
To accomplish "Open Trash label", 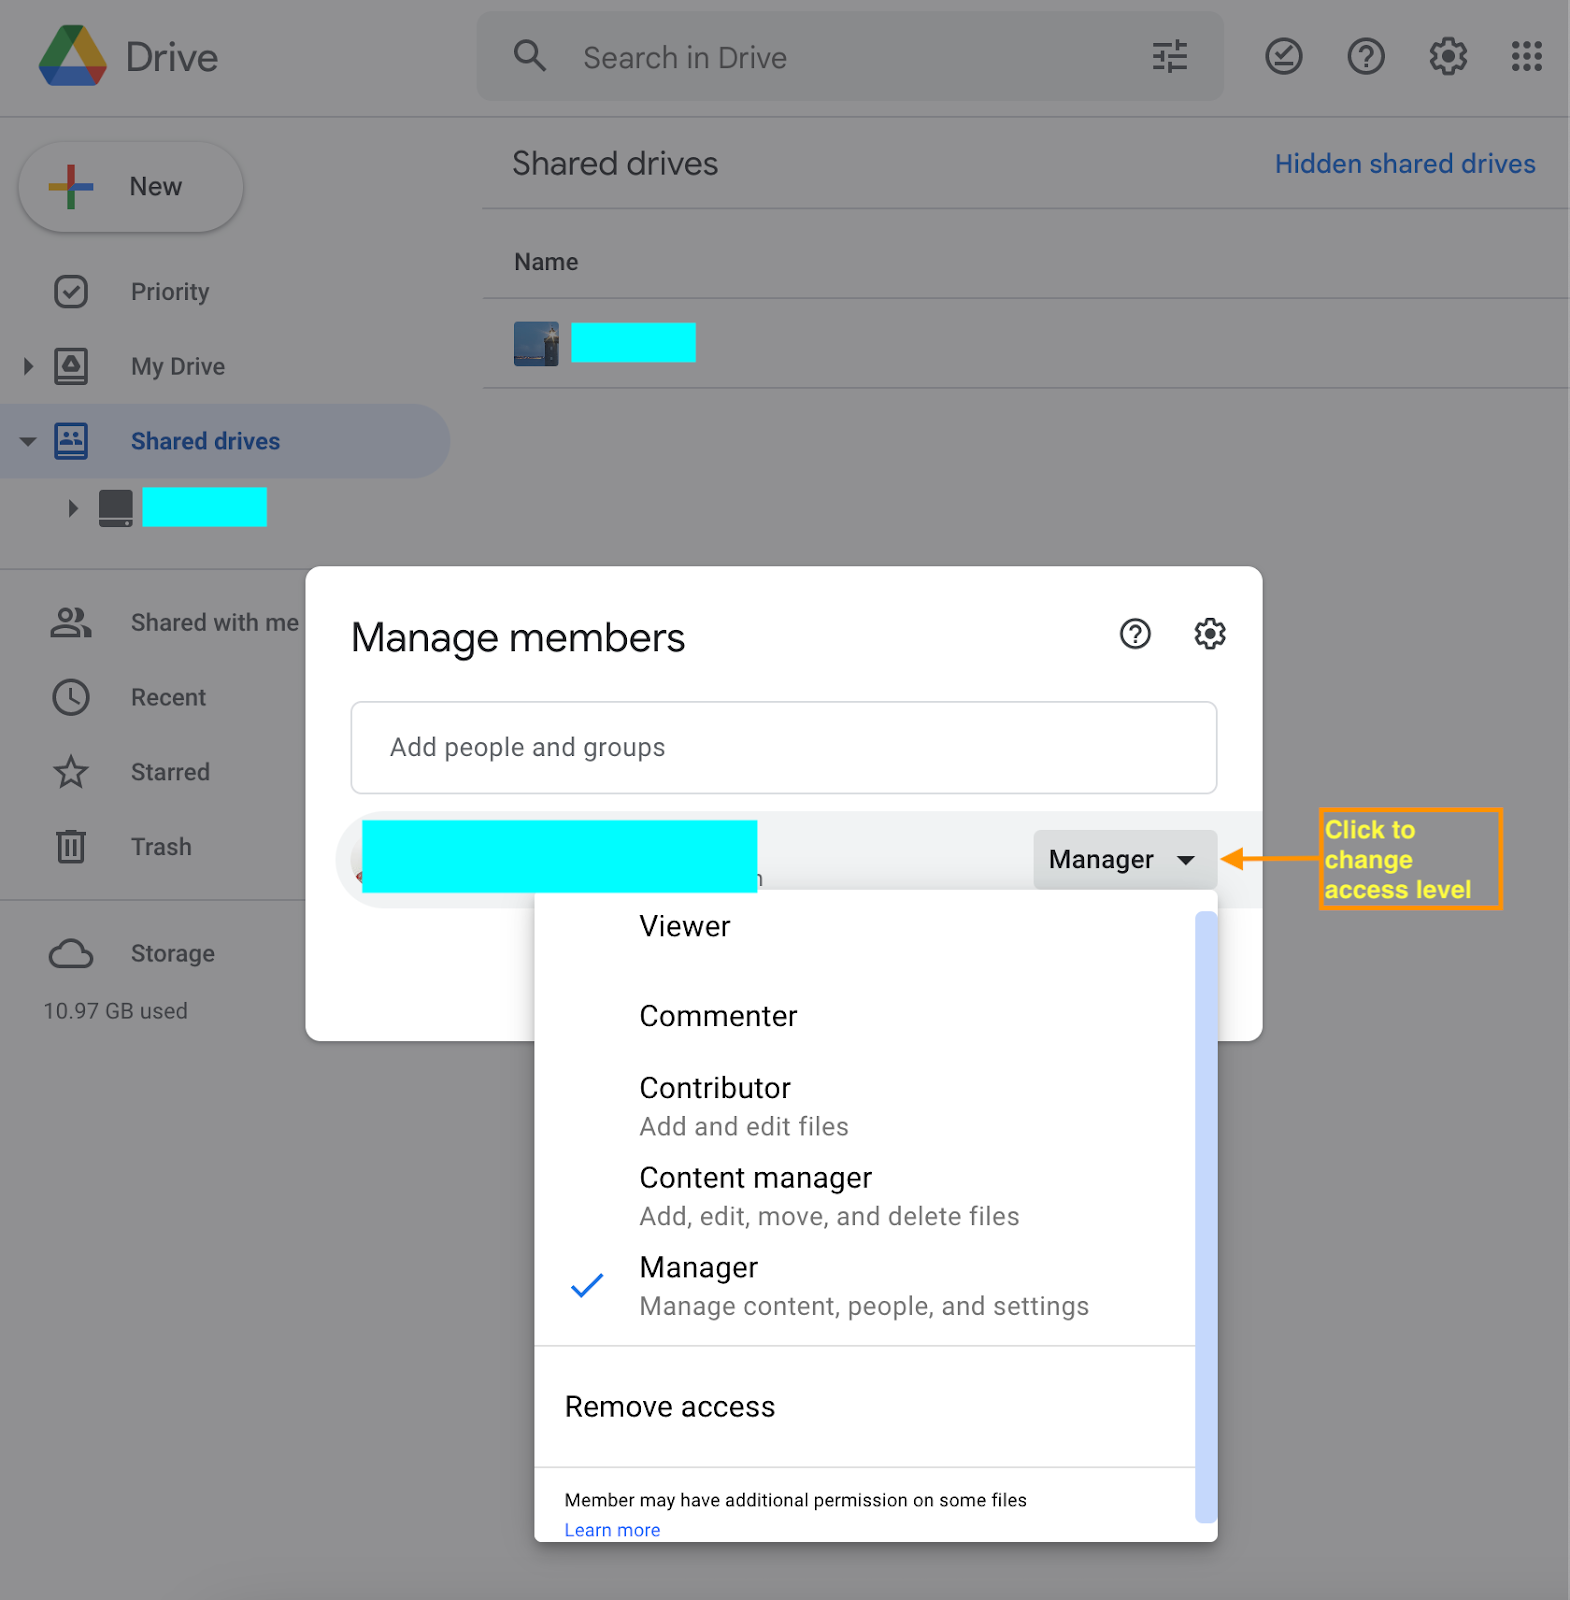I will 161,847.
